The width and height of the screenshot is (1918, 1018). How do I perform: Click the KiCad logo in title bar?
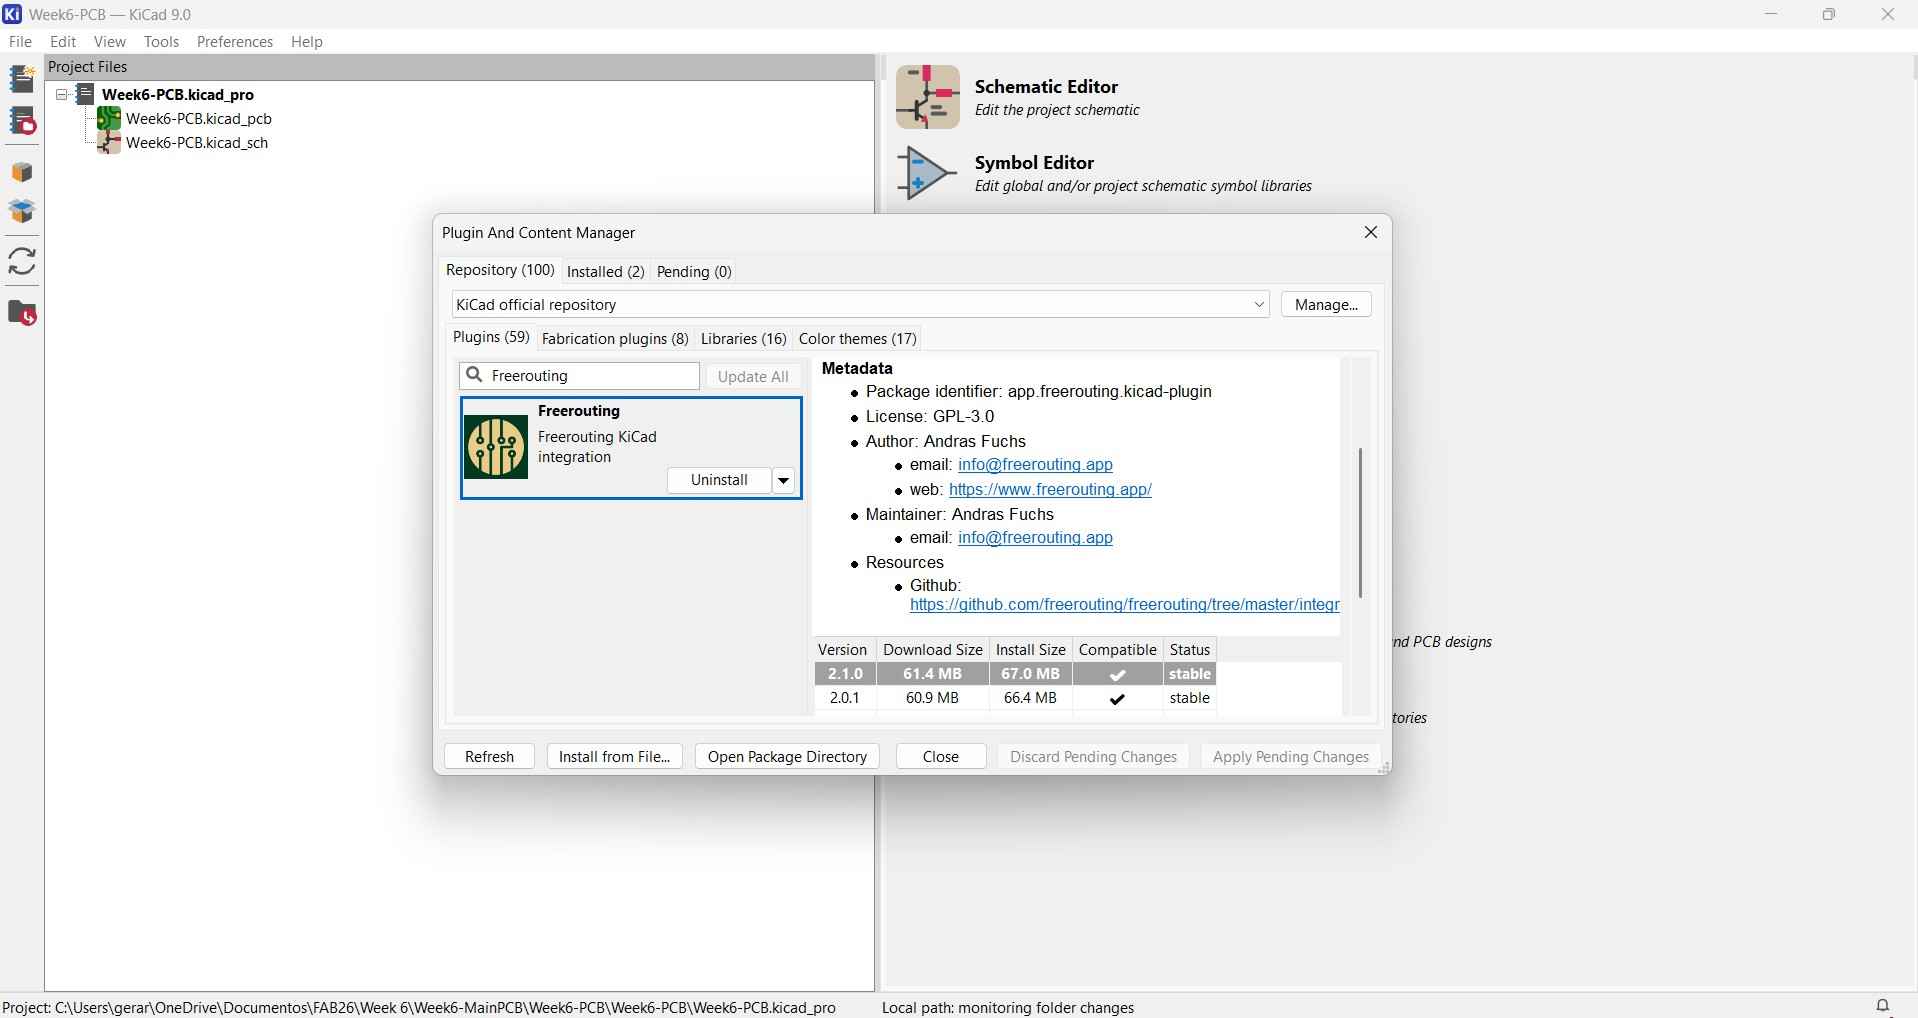12,14
